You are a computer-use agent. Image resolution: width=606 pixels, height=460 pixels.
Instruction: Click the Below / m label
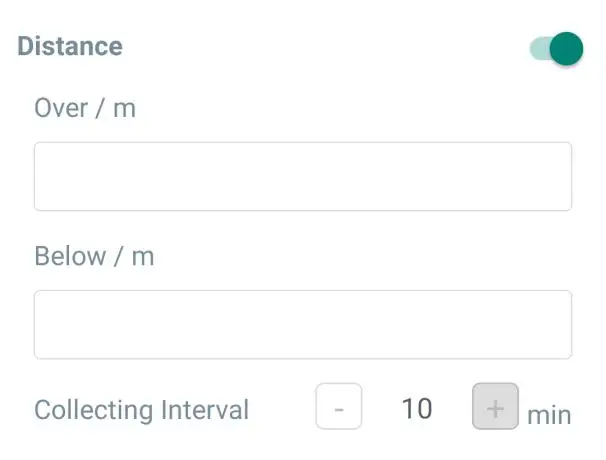(x=94, y=256)
